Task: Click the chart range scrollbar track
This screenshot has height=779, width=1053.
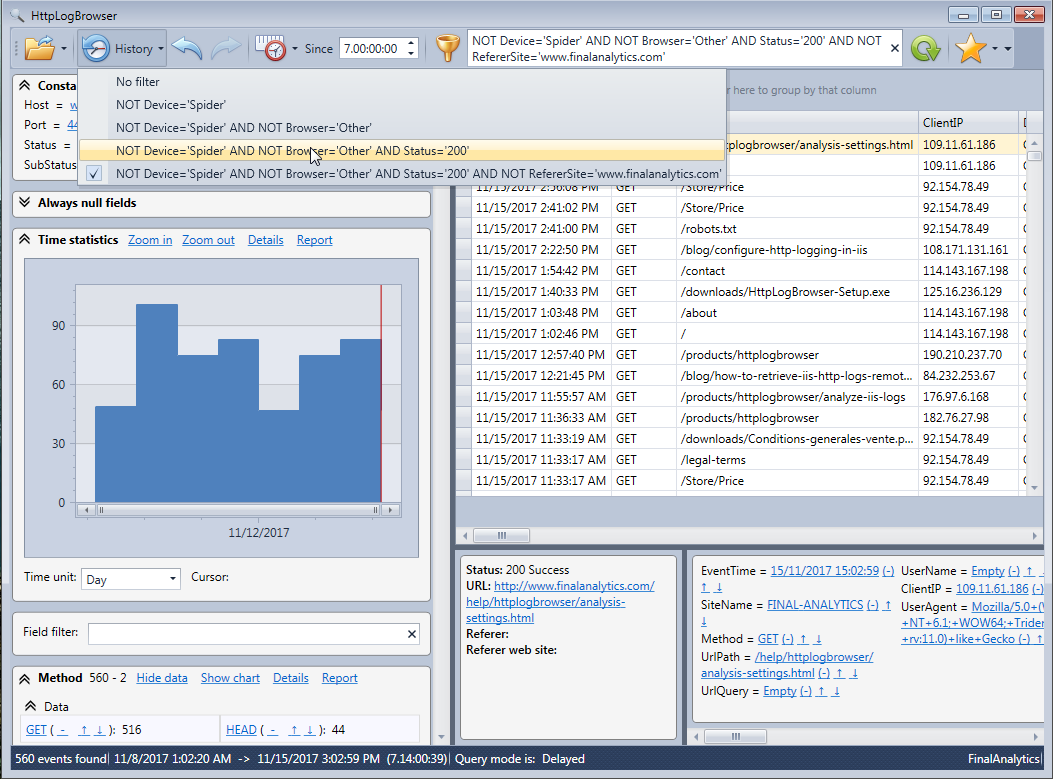Action: coord(238,510)
